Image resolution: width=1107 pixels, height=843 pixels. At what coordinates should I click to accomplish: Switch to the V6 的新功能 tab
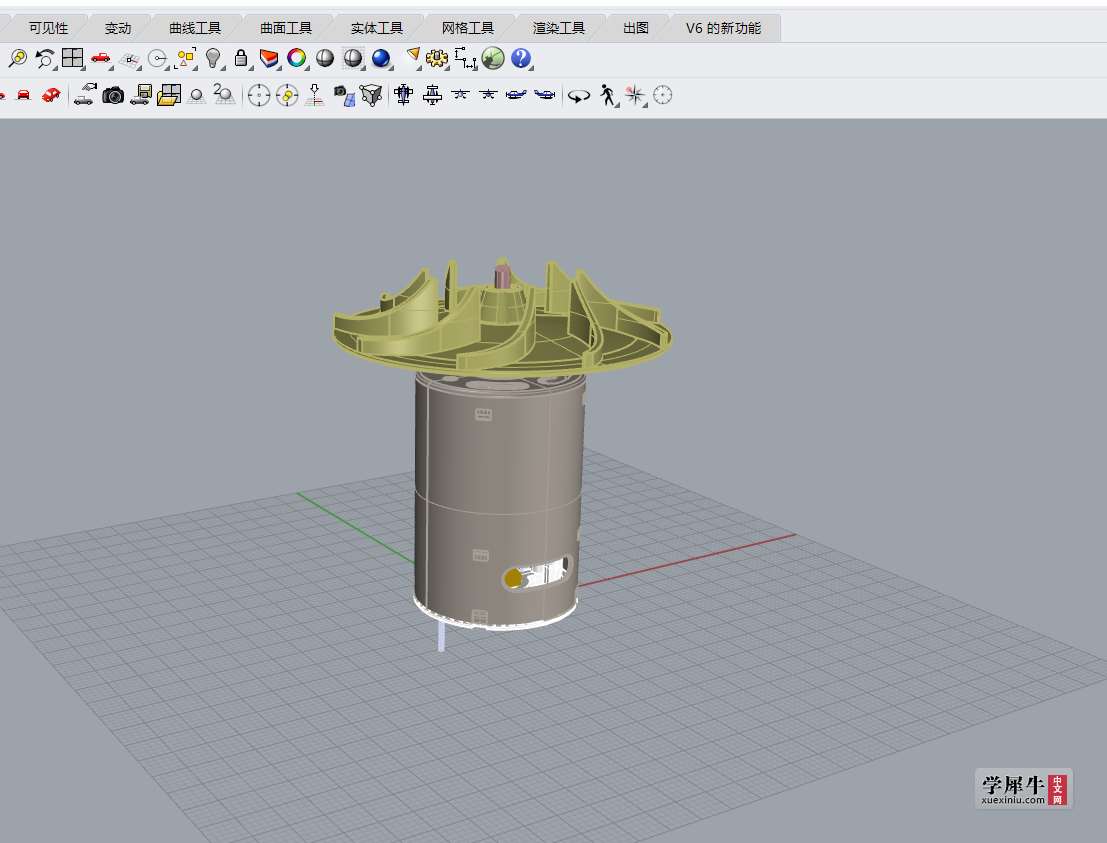tap(724, 28)
